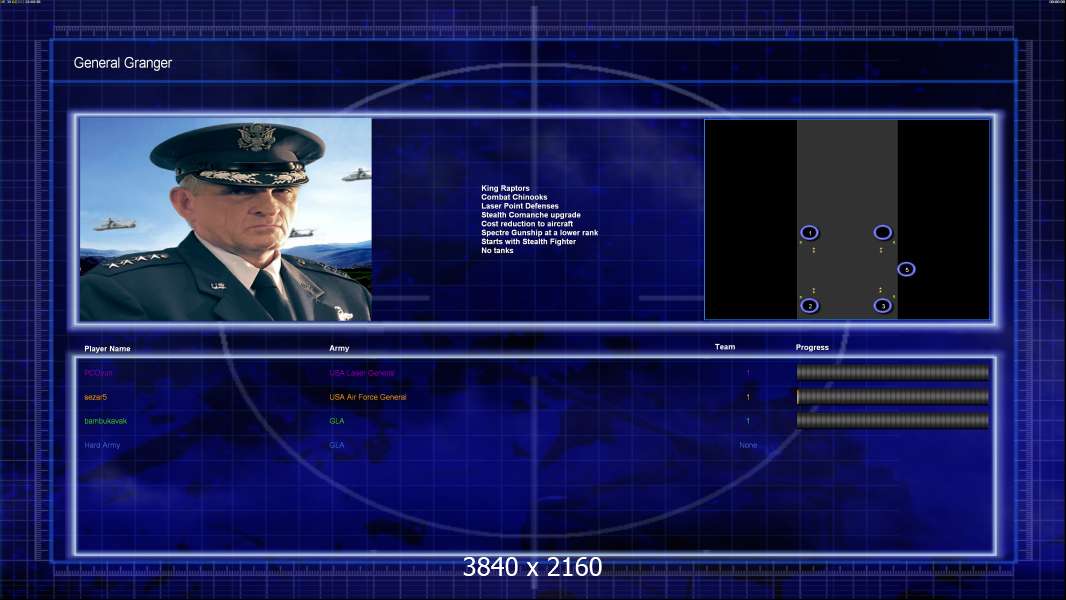Click the Starts with Stealth Fighter line
This screenshot has height=600, width=1066.
[x=528, y=241]
